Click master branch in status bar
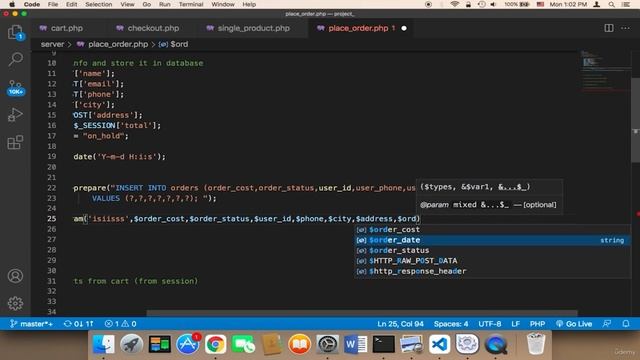Screen dimensions: 640x360 (31, 324)
